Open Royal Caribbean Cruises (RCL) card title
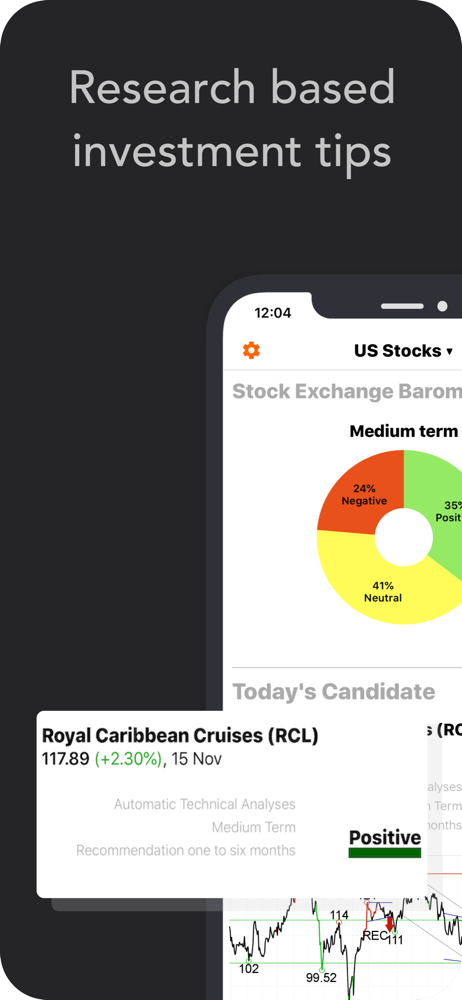 [x=180, y=735]
